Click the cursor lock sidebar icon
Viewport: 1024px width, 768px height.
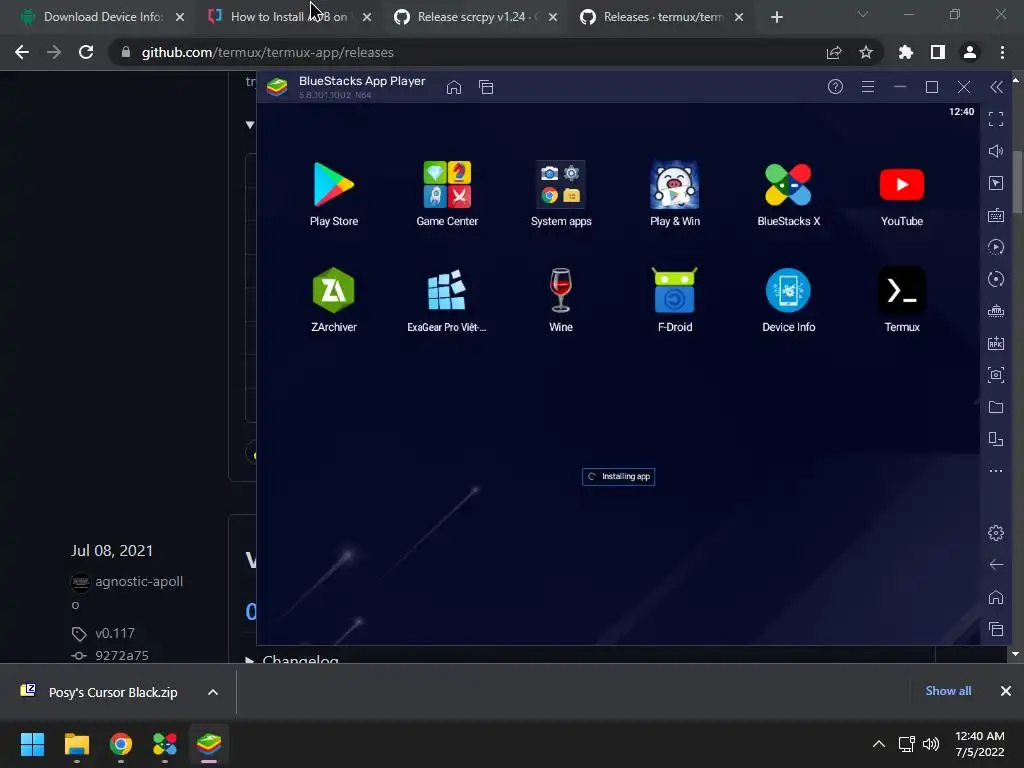coord(996,183)
